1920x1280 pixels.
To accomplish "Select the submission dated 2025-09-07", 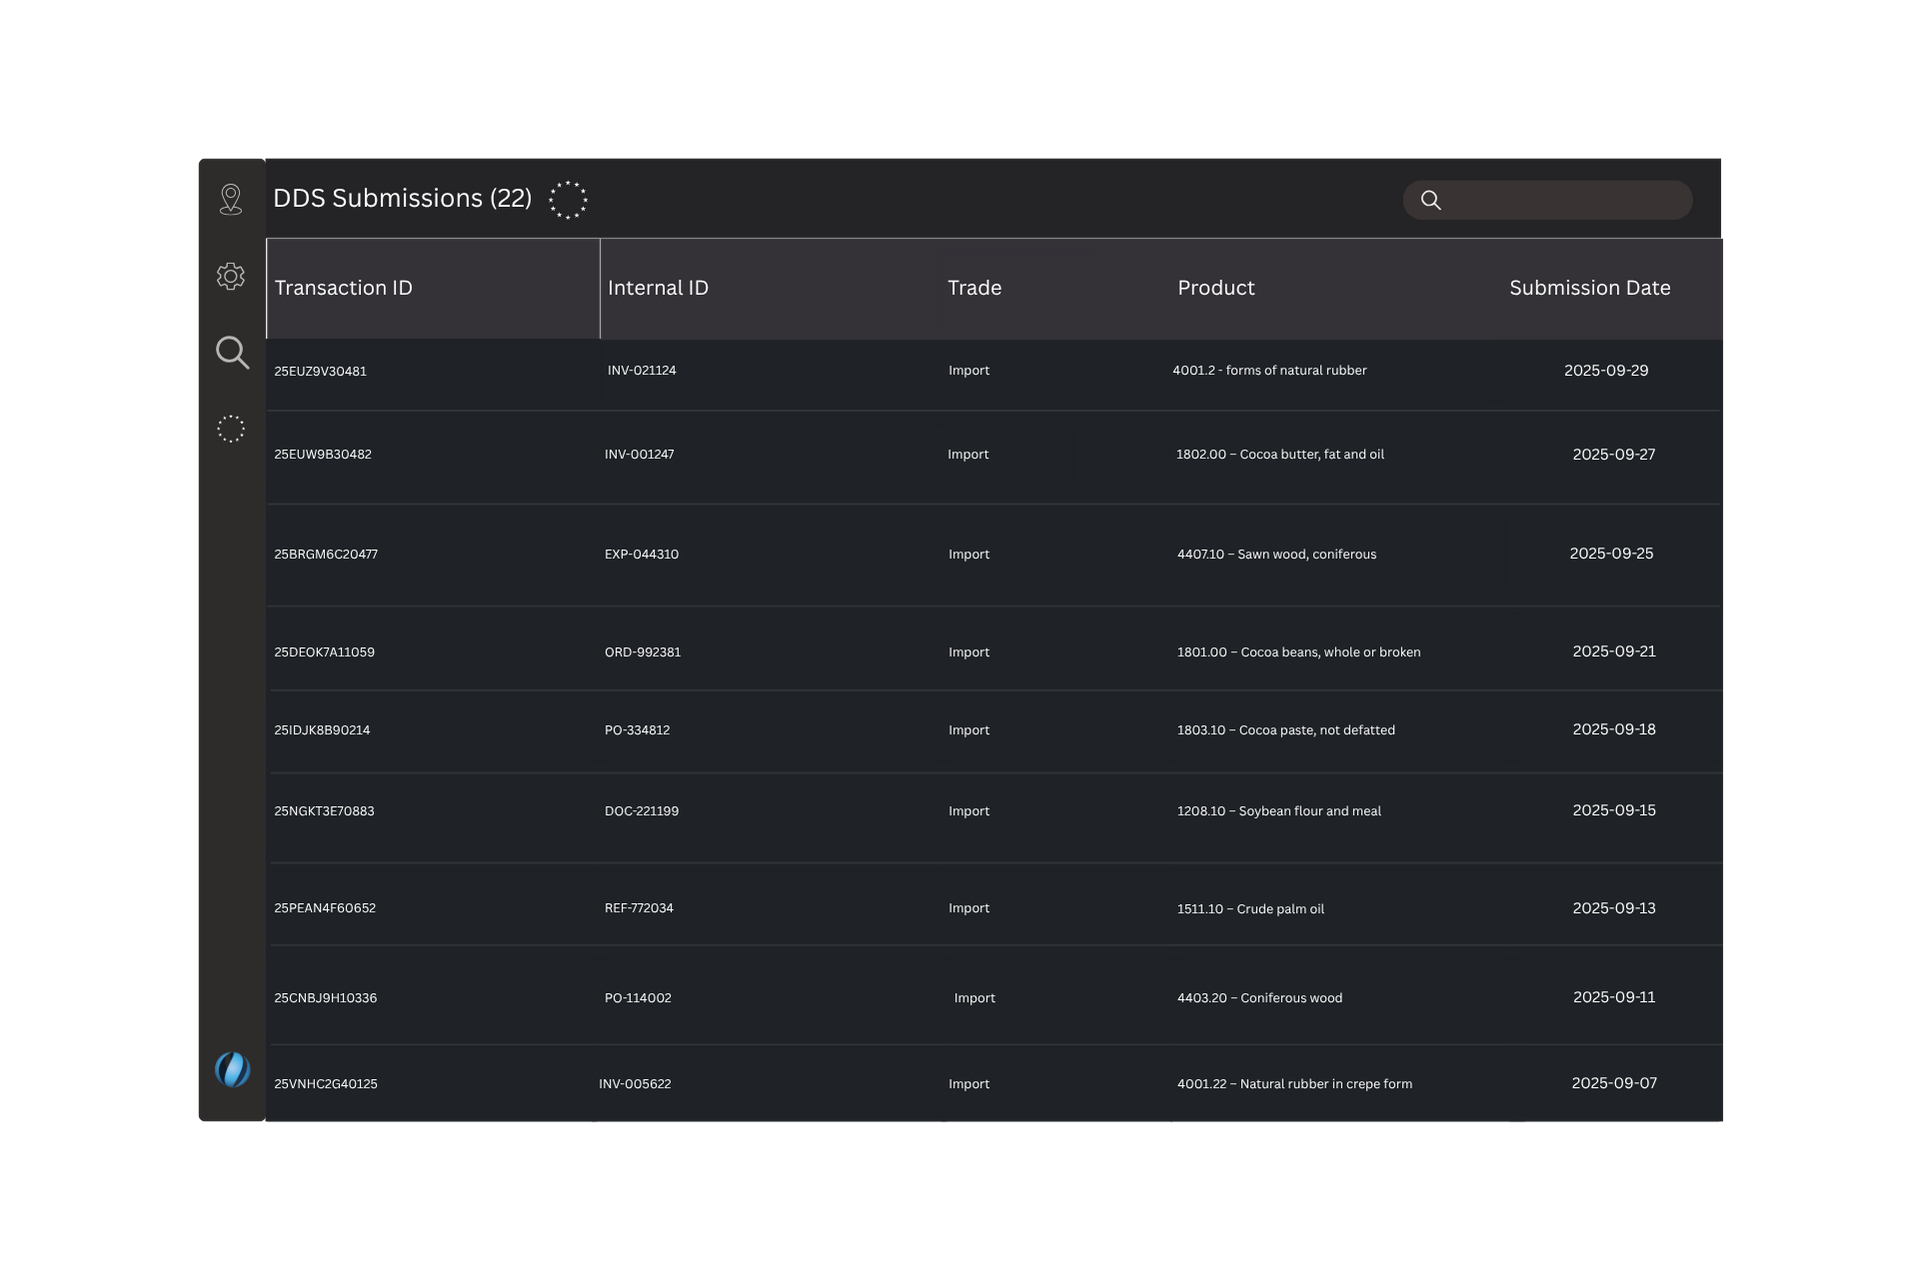I will click(x=1613, y=1083).
